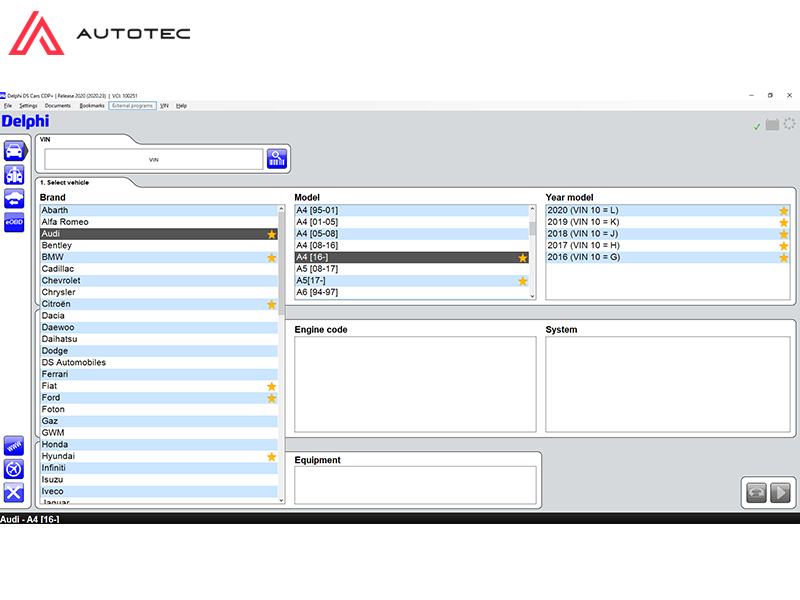Click the dotted circle status icon
The image size is (800, 600).
(x=789, y=123)
